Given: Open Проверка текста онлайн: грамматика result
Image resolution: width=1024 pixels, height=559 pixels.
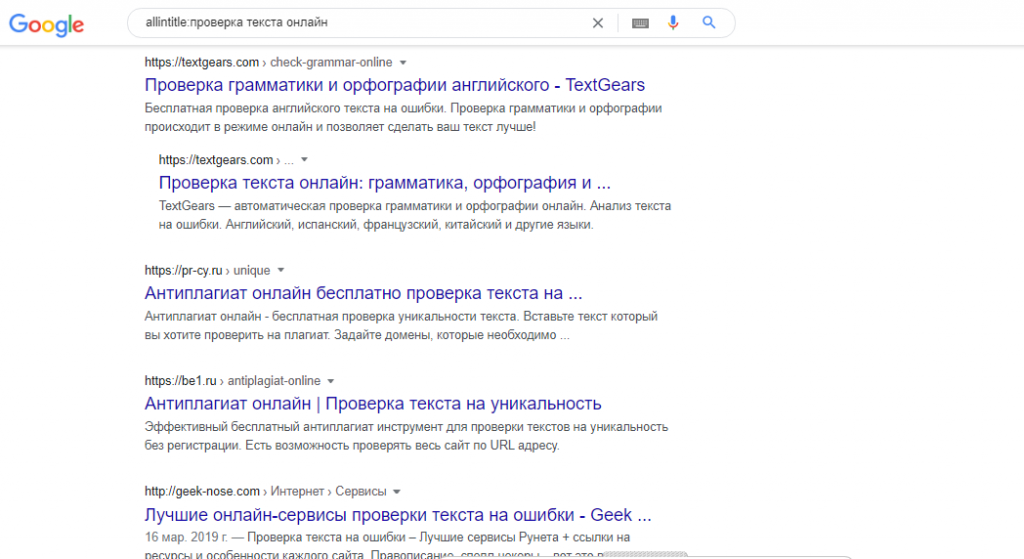Looking at the screenshot, I should 385,183.
